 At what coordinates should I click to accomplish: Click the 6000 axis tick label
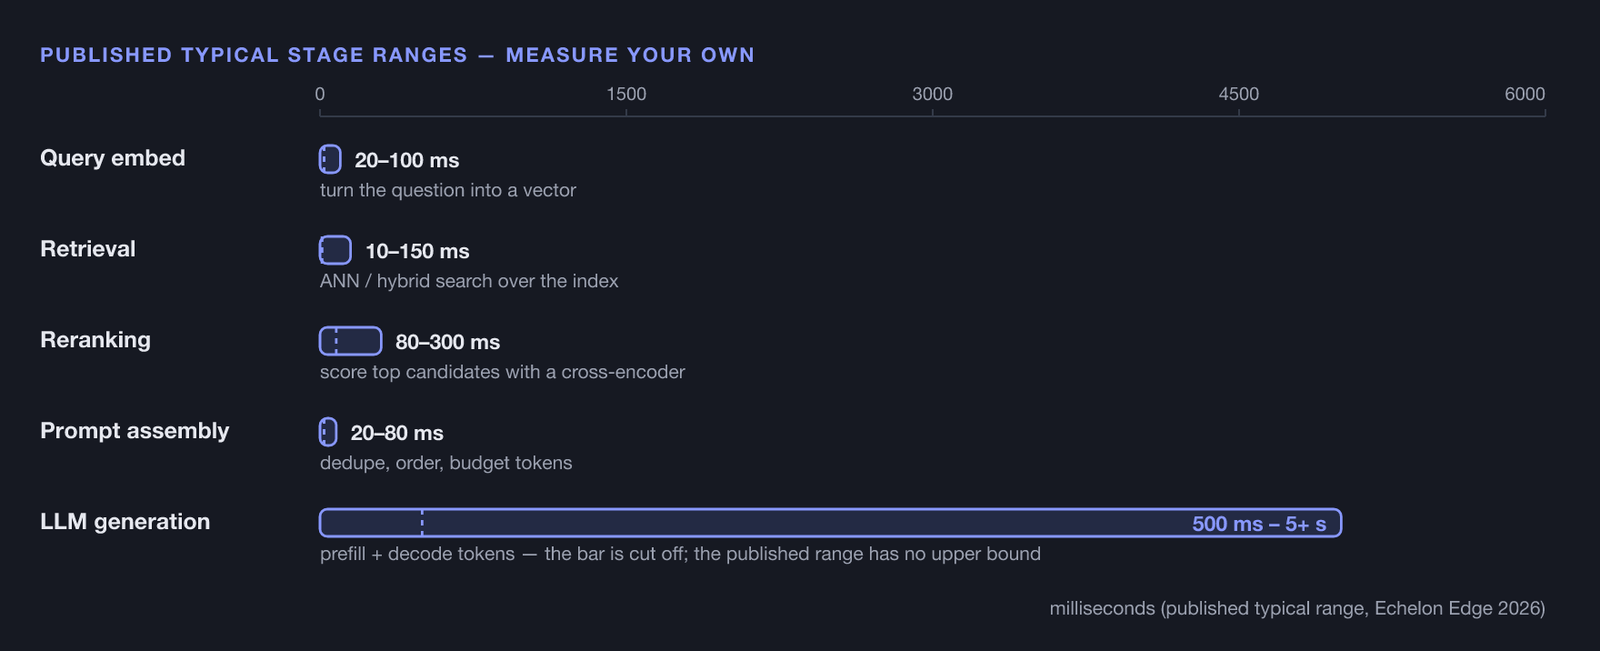tap(1524, 94)
